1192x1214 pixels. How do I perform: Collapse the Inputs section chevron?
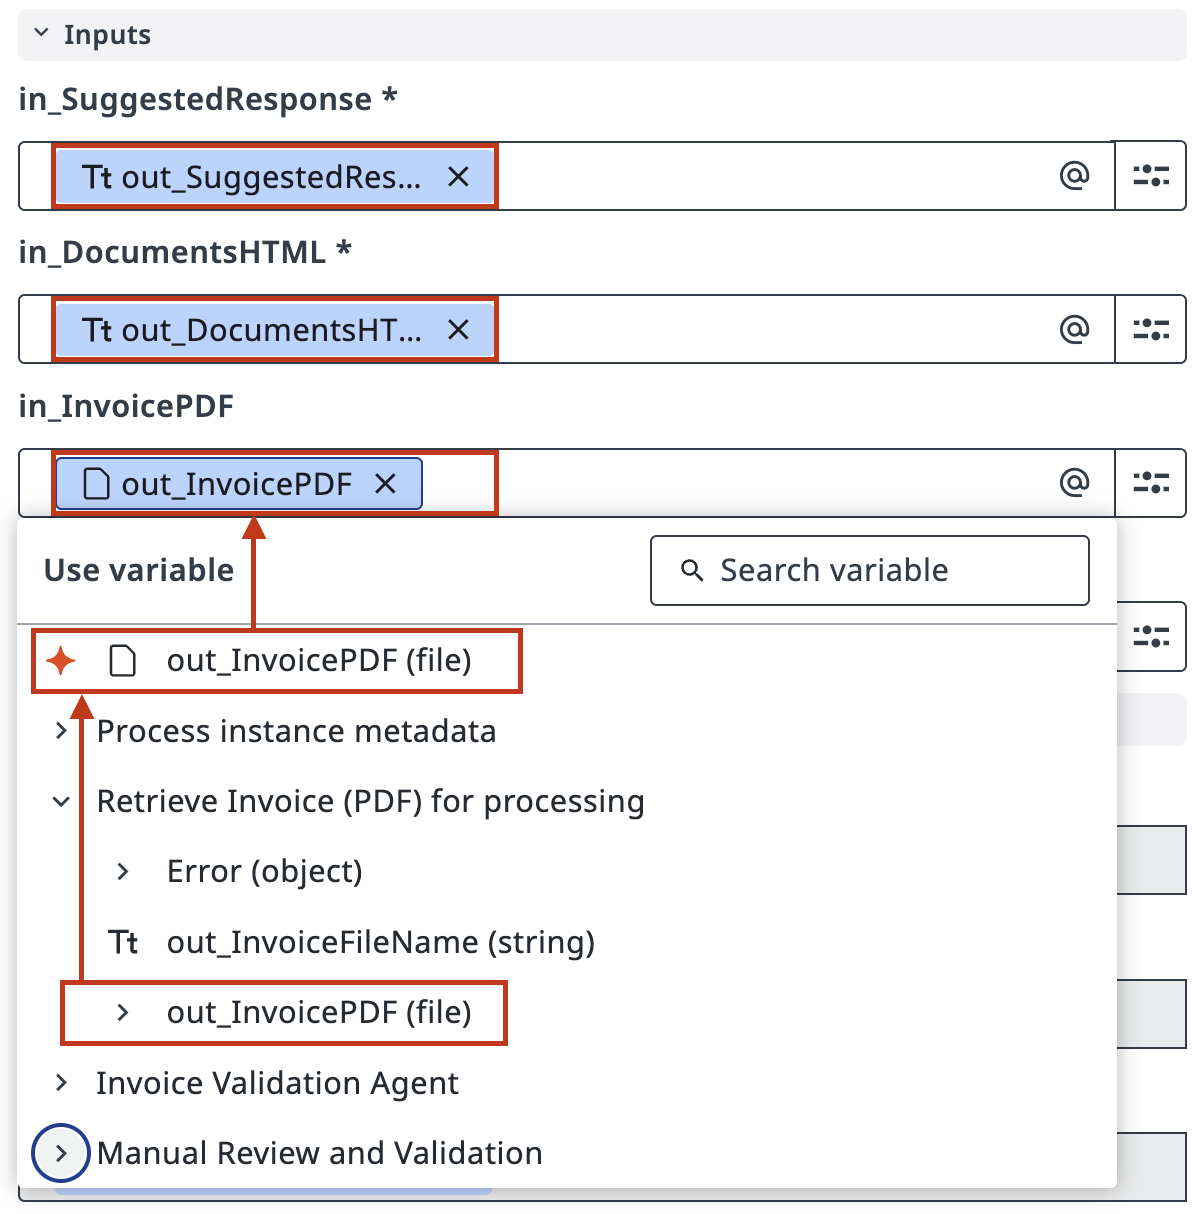[x=41, y=33]
